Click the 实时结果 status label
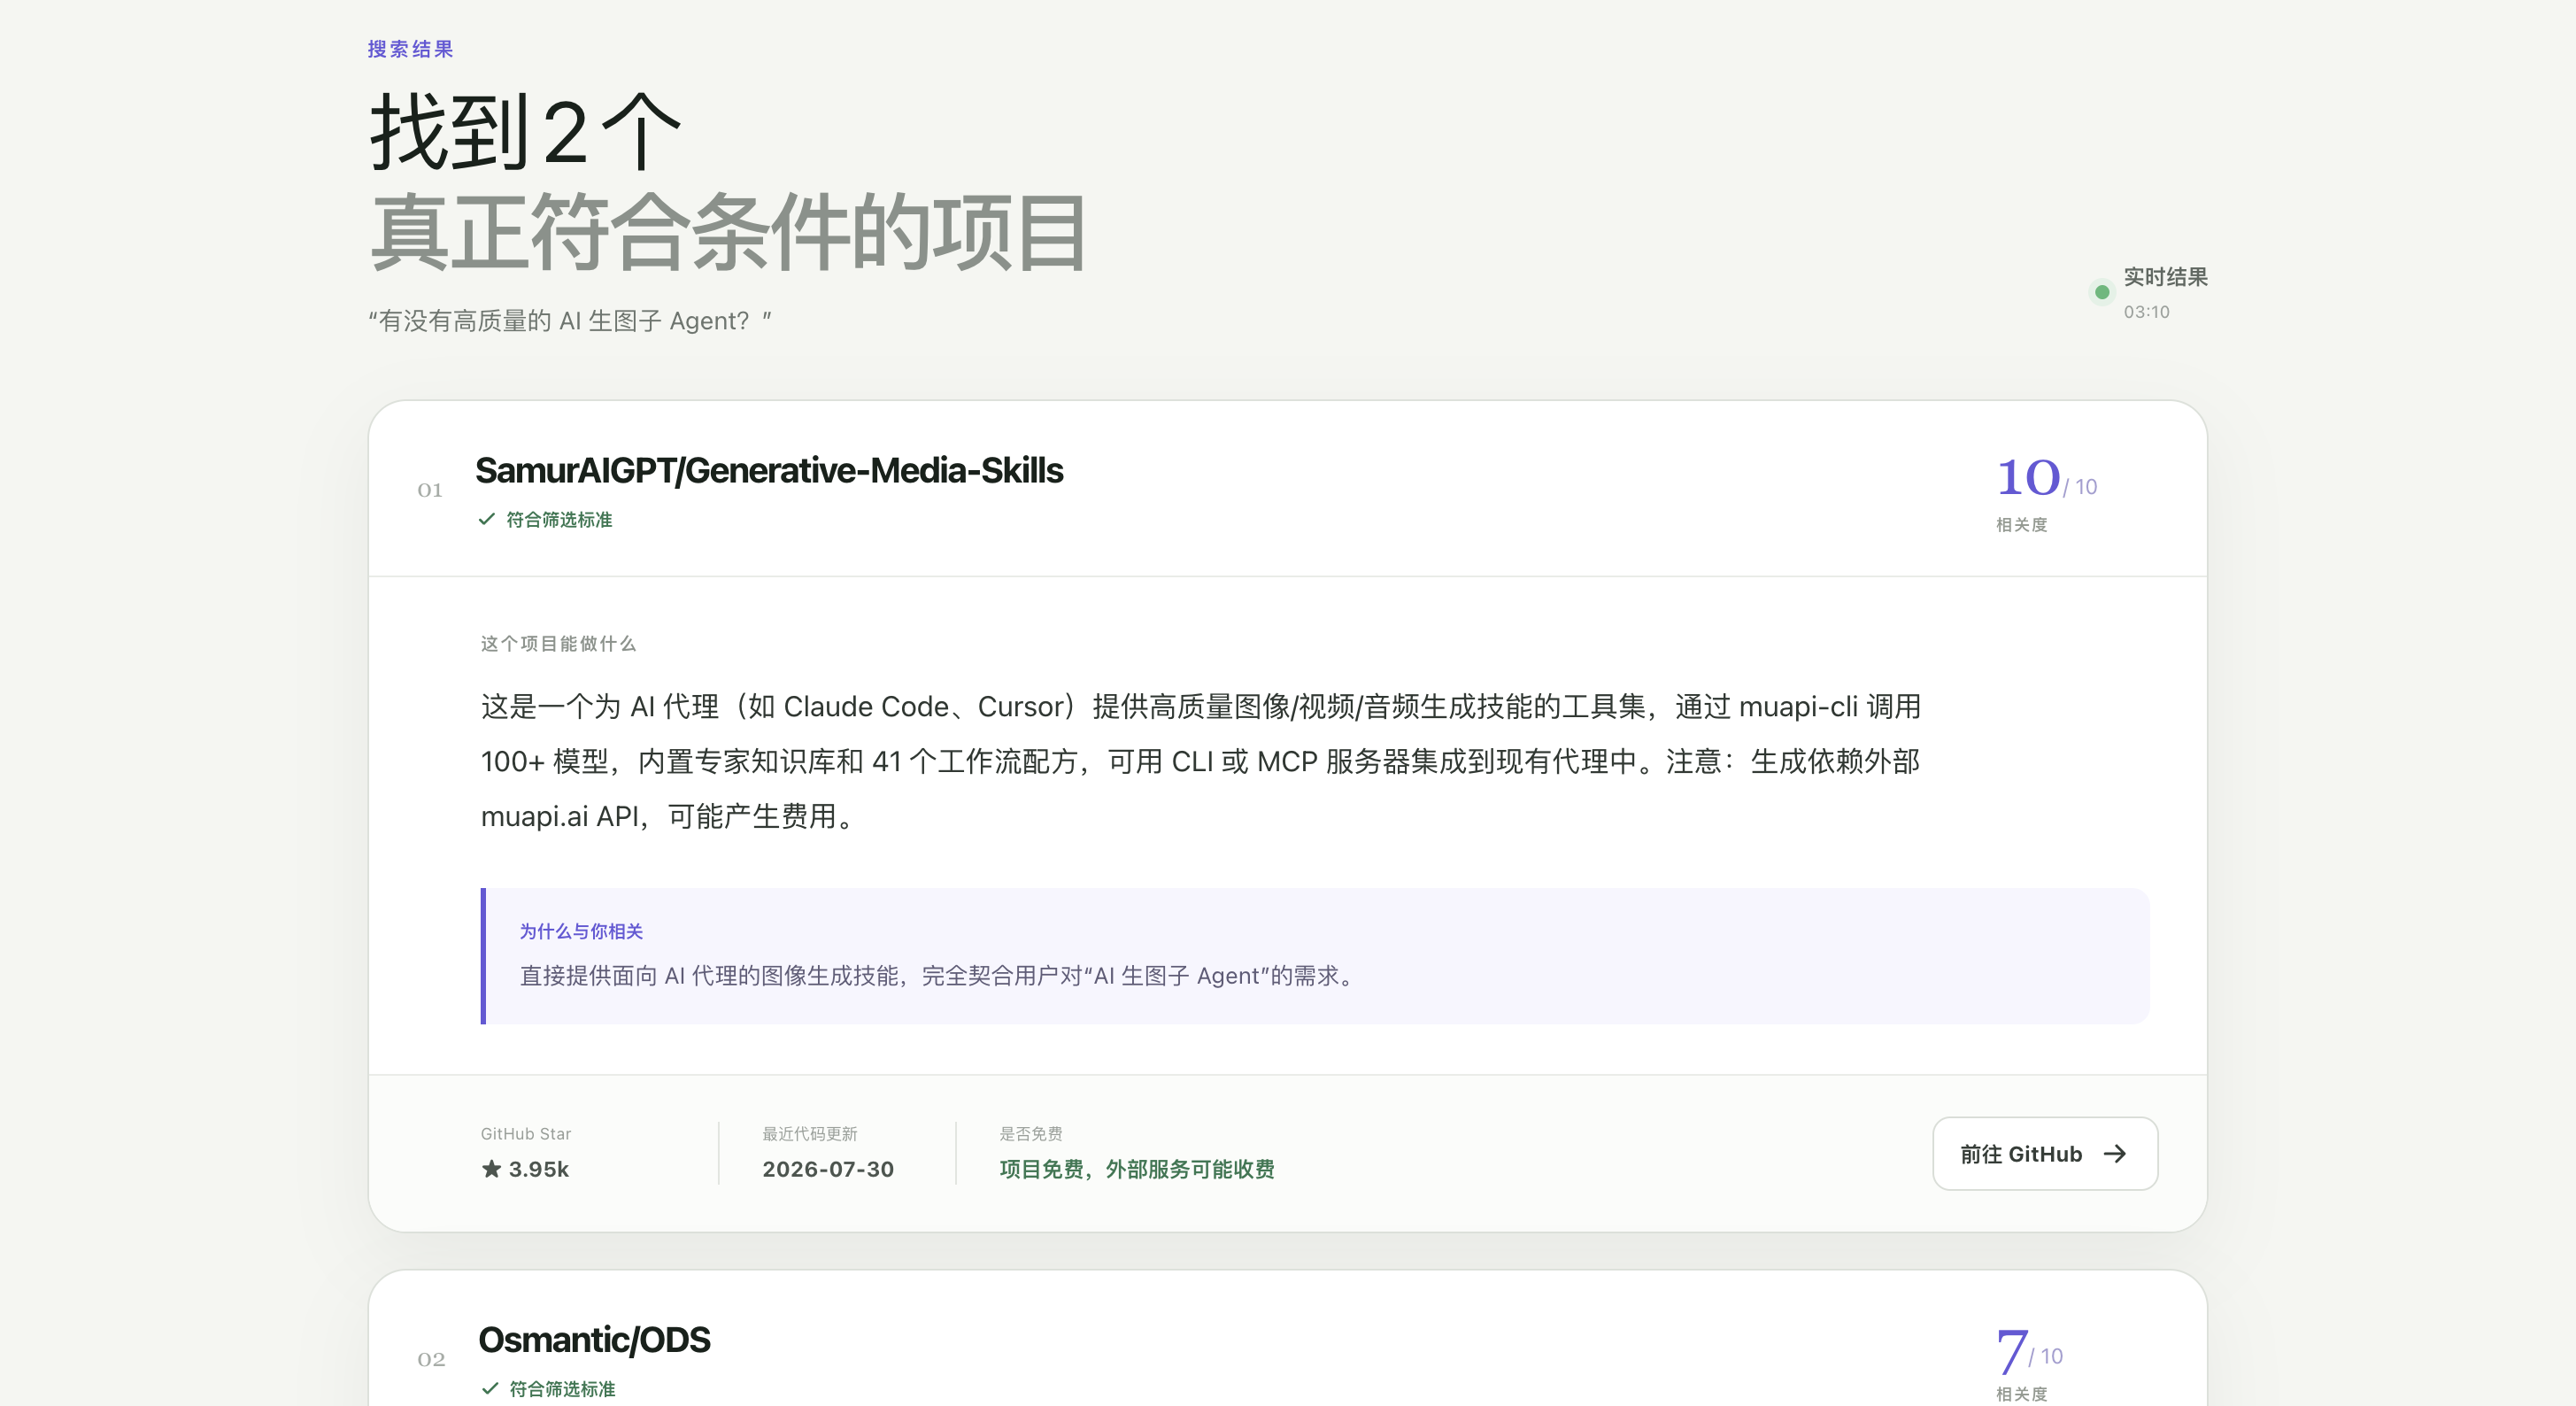This screenshot has width=2576, height=1406. [x=2165, y=277]
